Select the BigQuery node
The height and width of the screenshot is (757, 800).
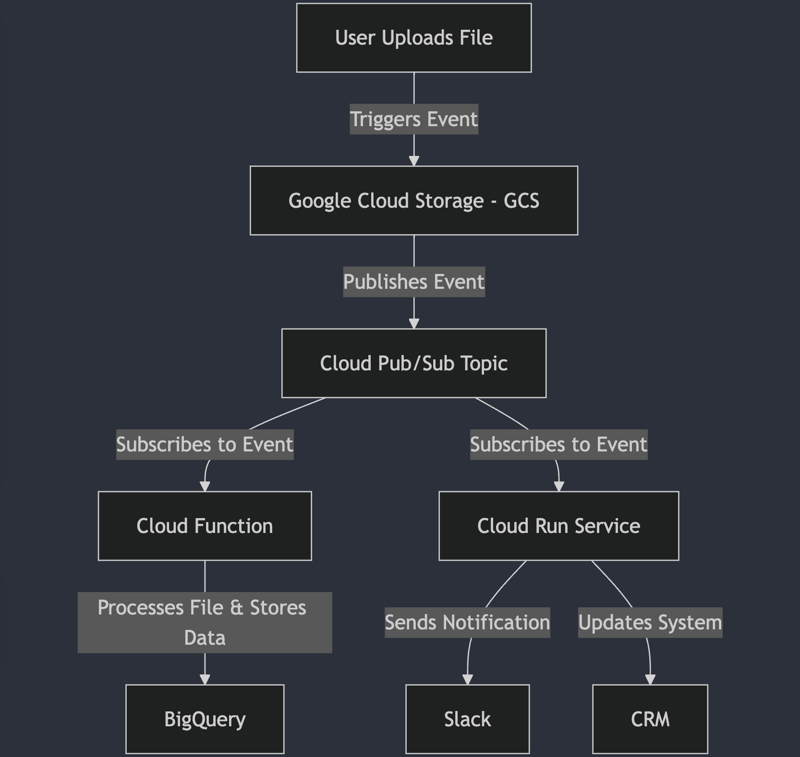coord(205,719)
